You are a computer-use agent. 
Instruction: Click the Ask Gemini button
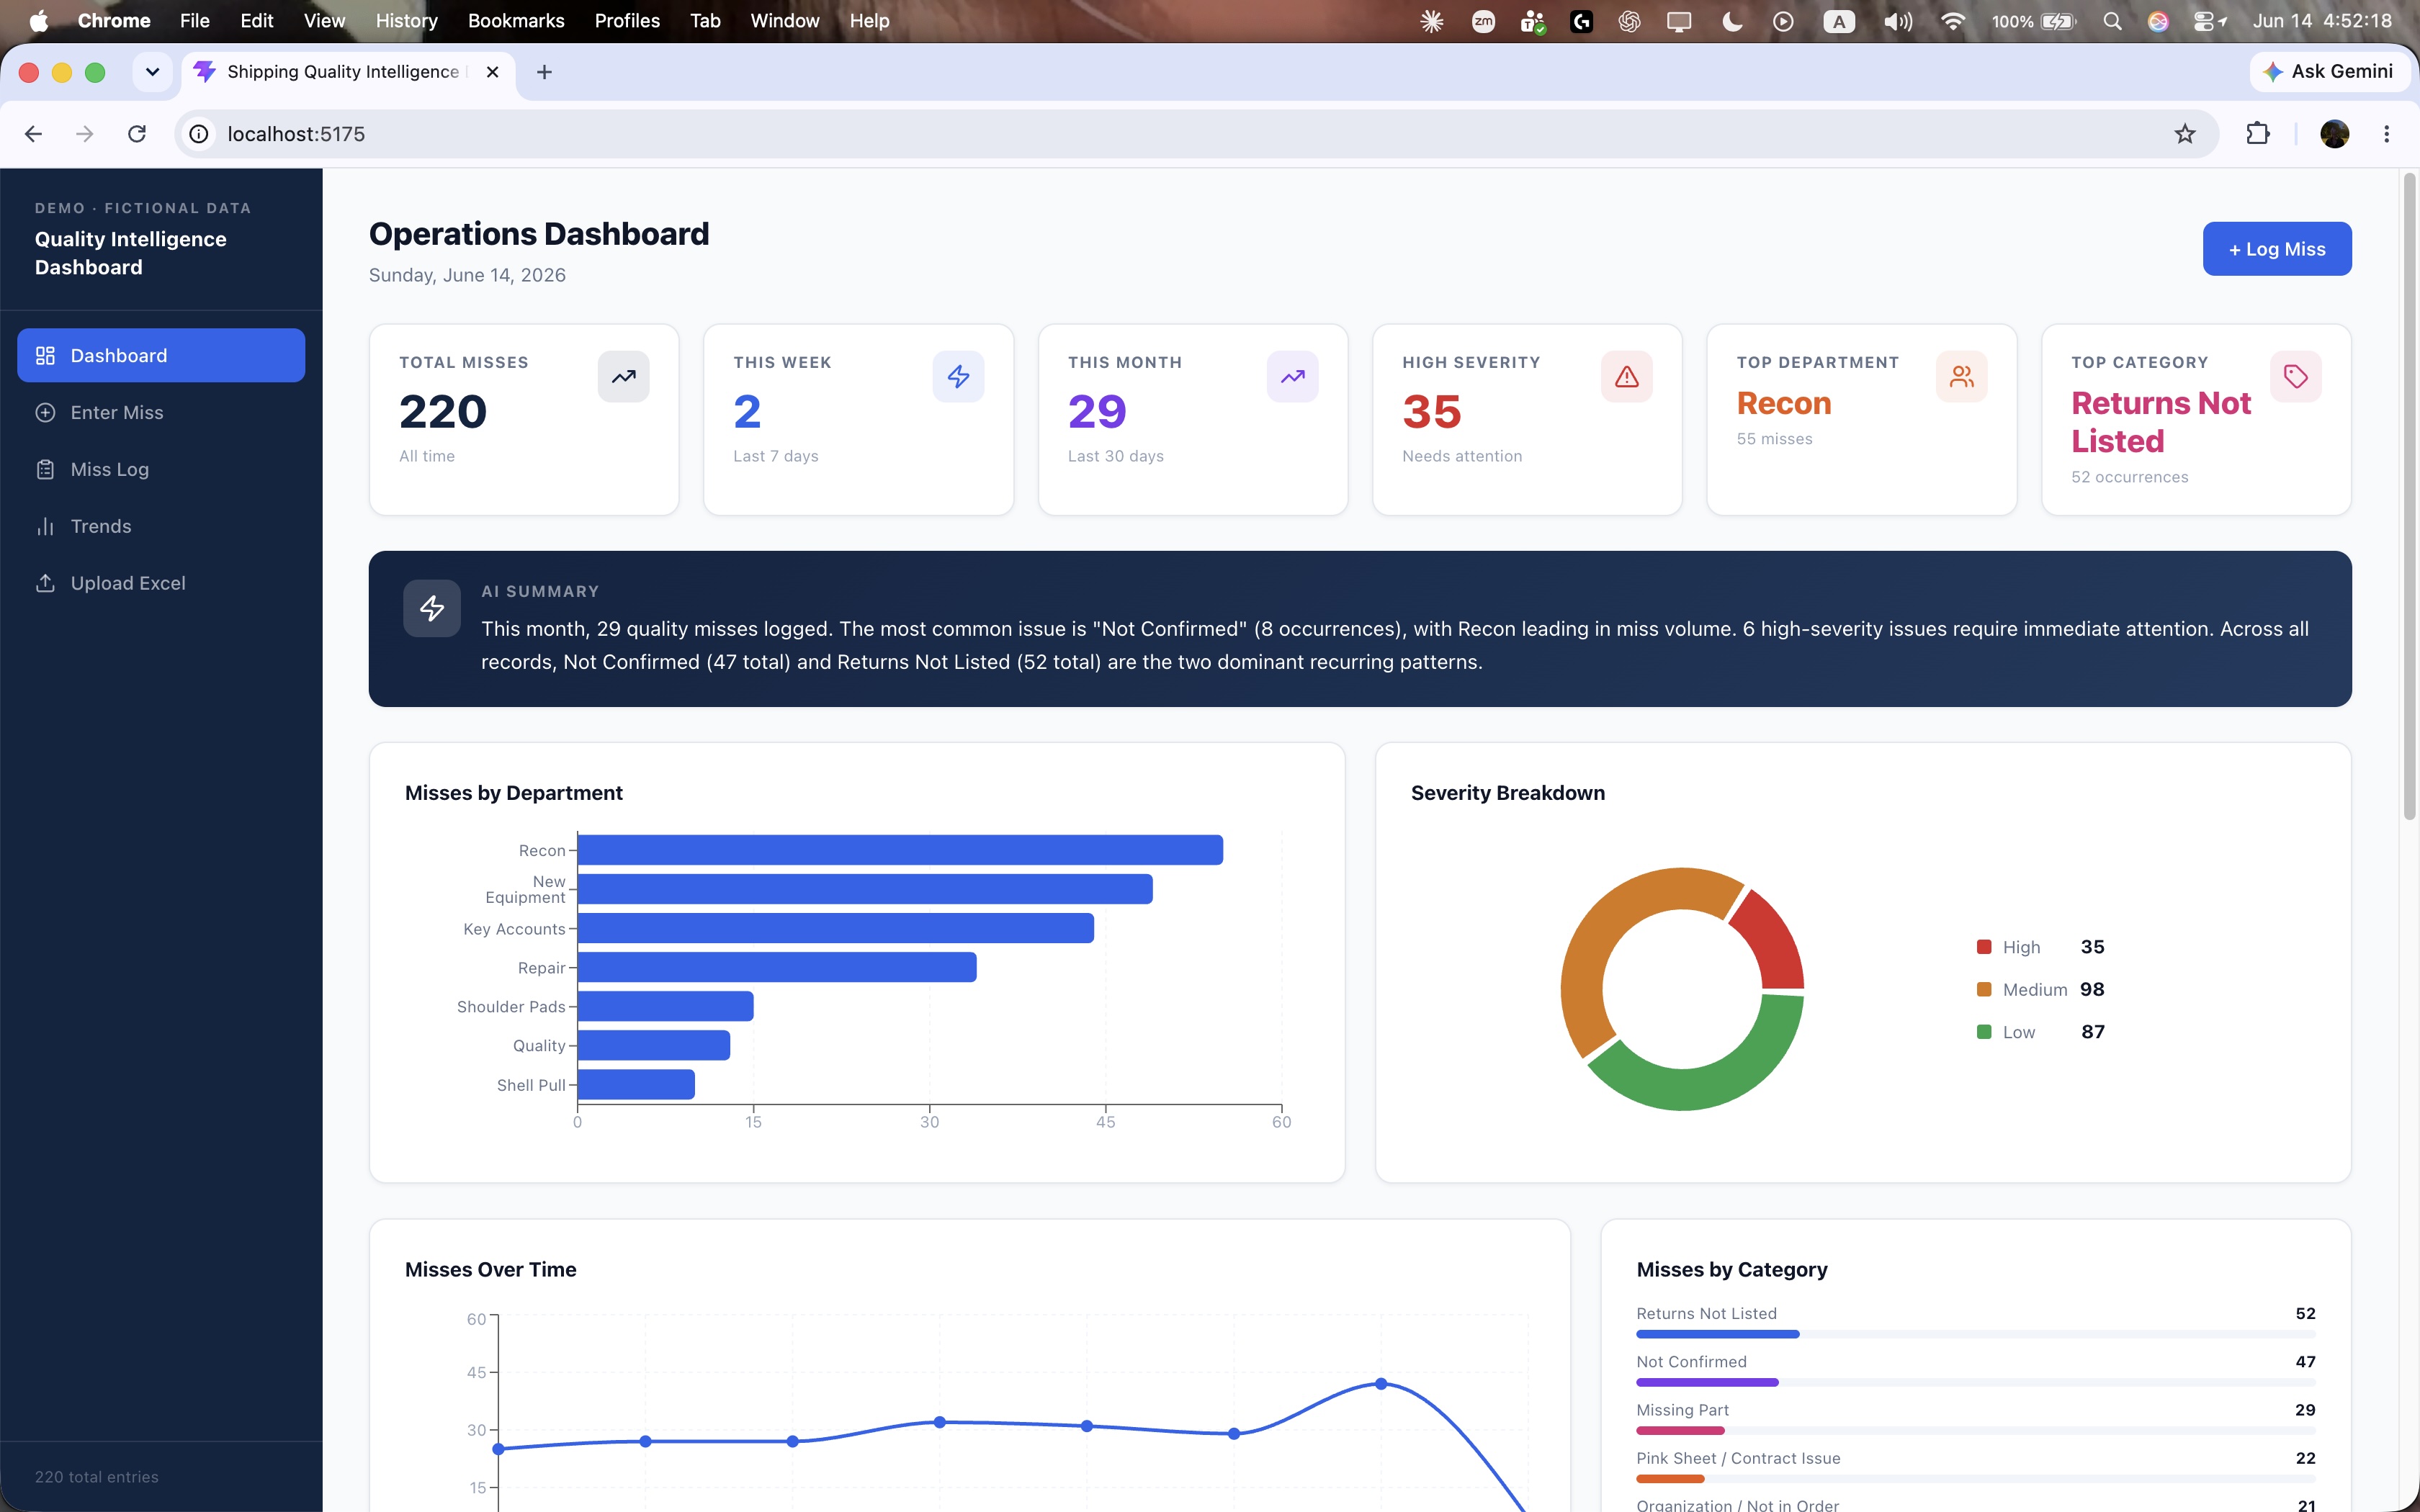pos(2330,72)
